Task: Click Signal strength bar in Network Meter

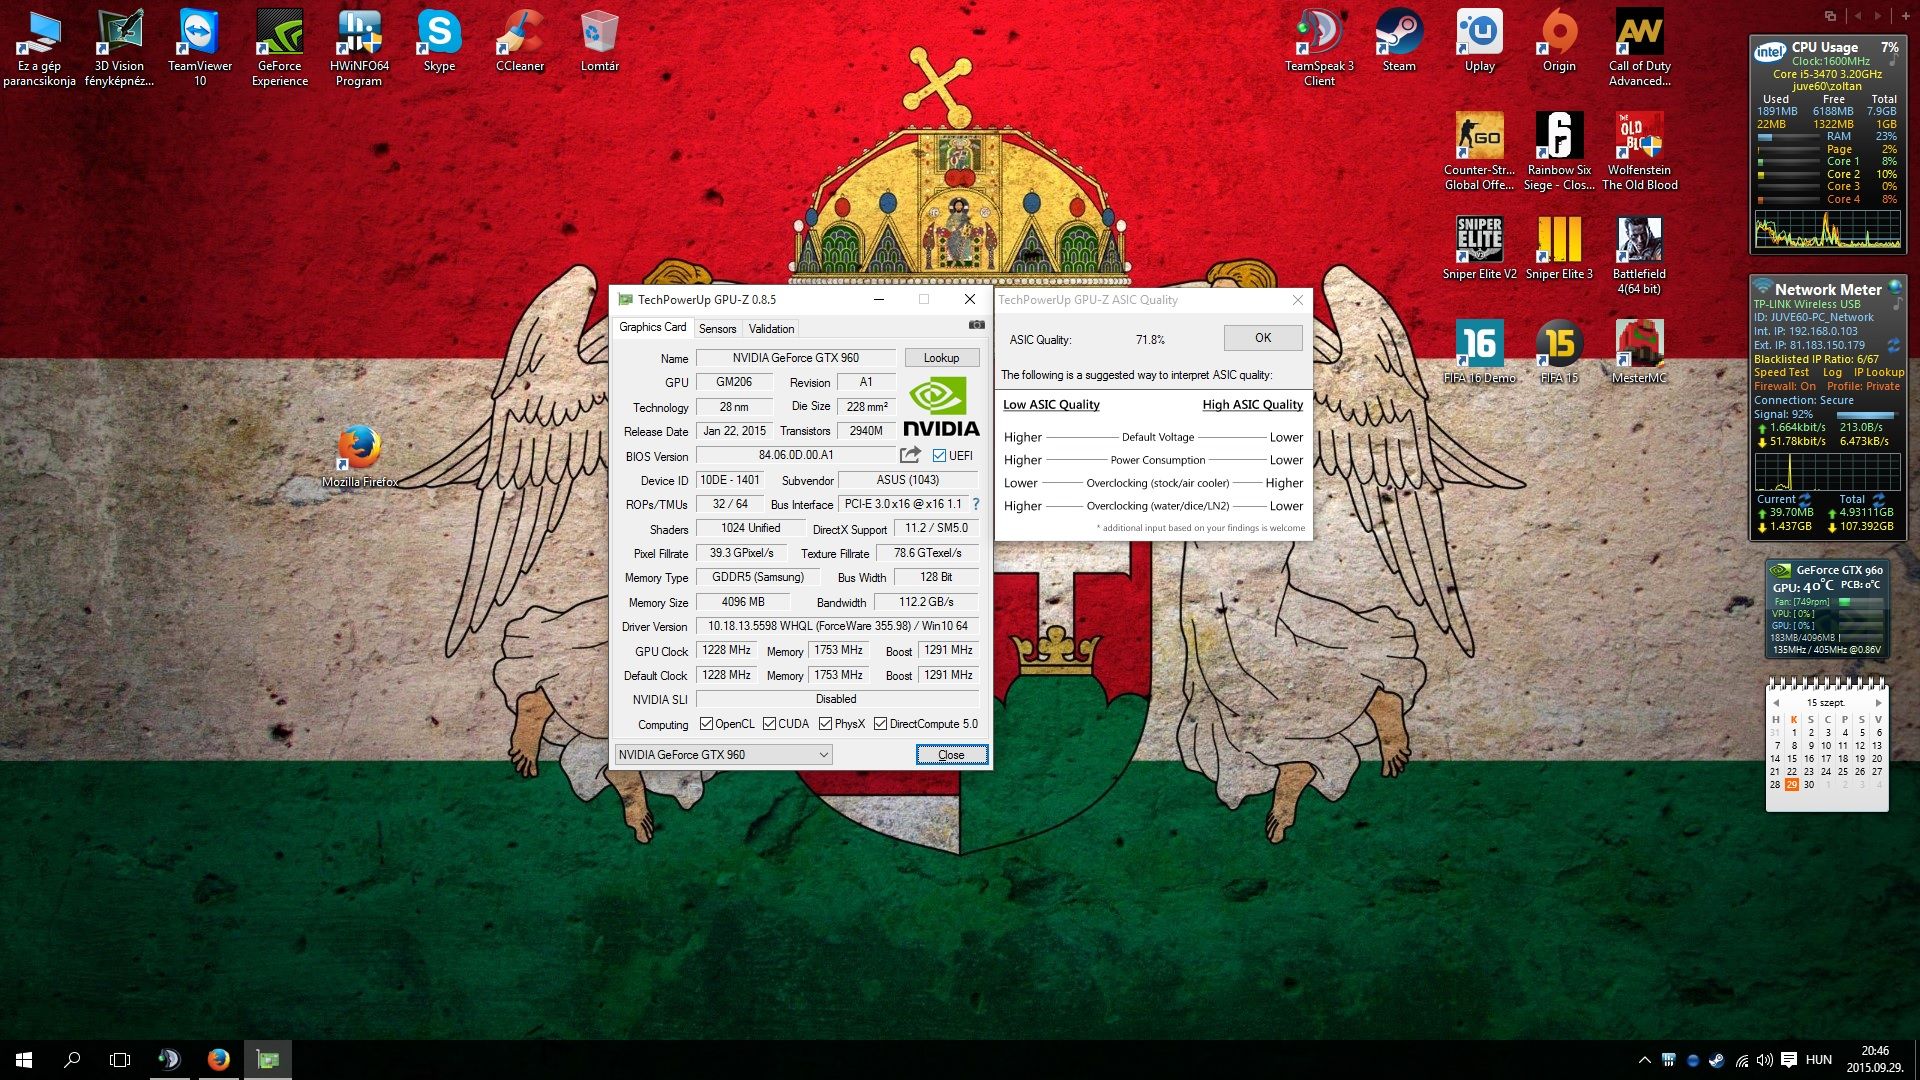Action: click(1865, 414)
